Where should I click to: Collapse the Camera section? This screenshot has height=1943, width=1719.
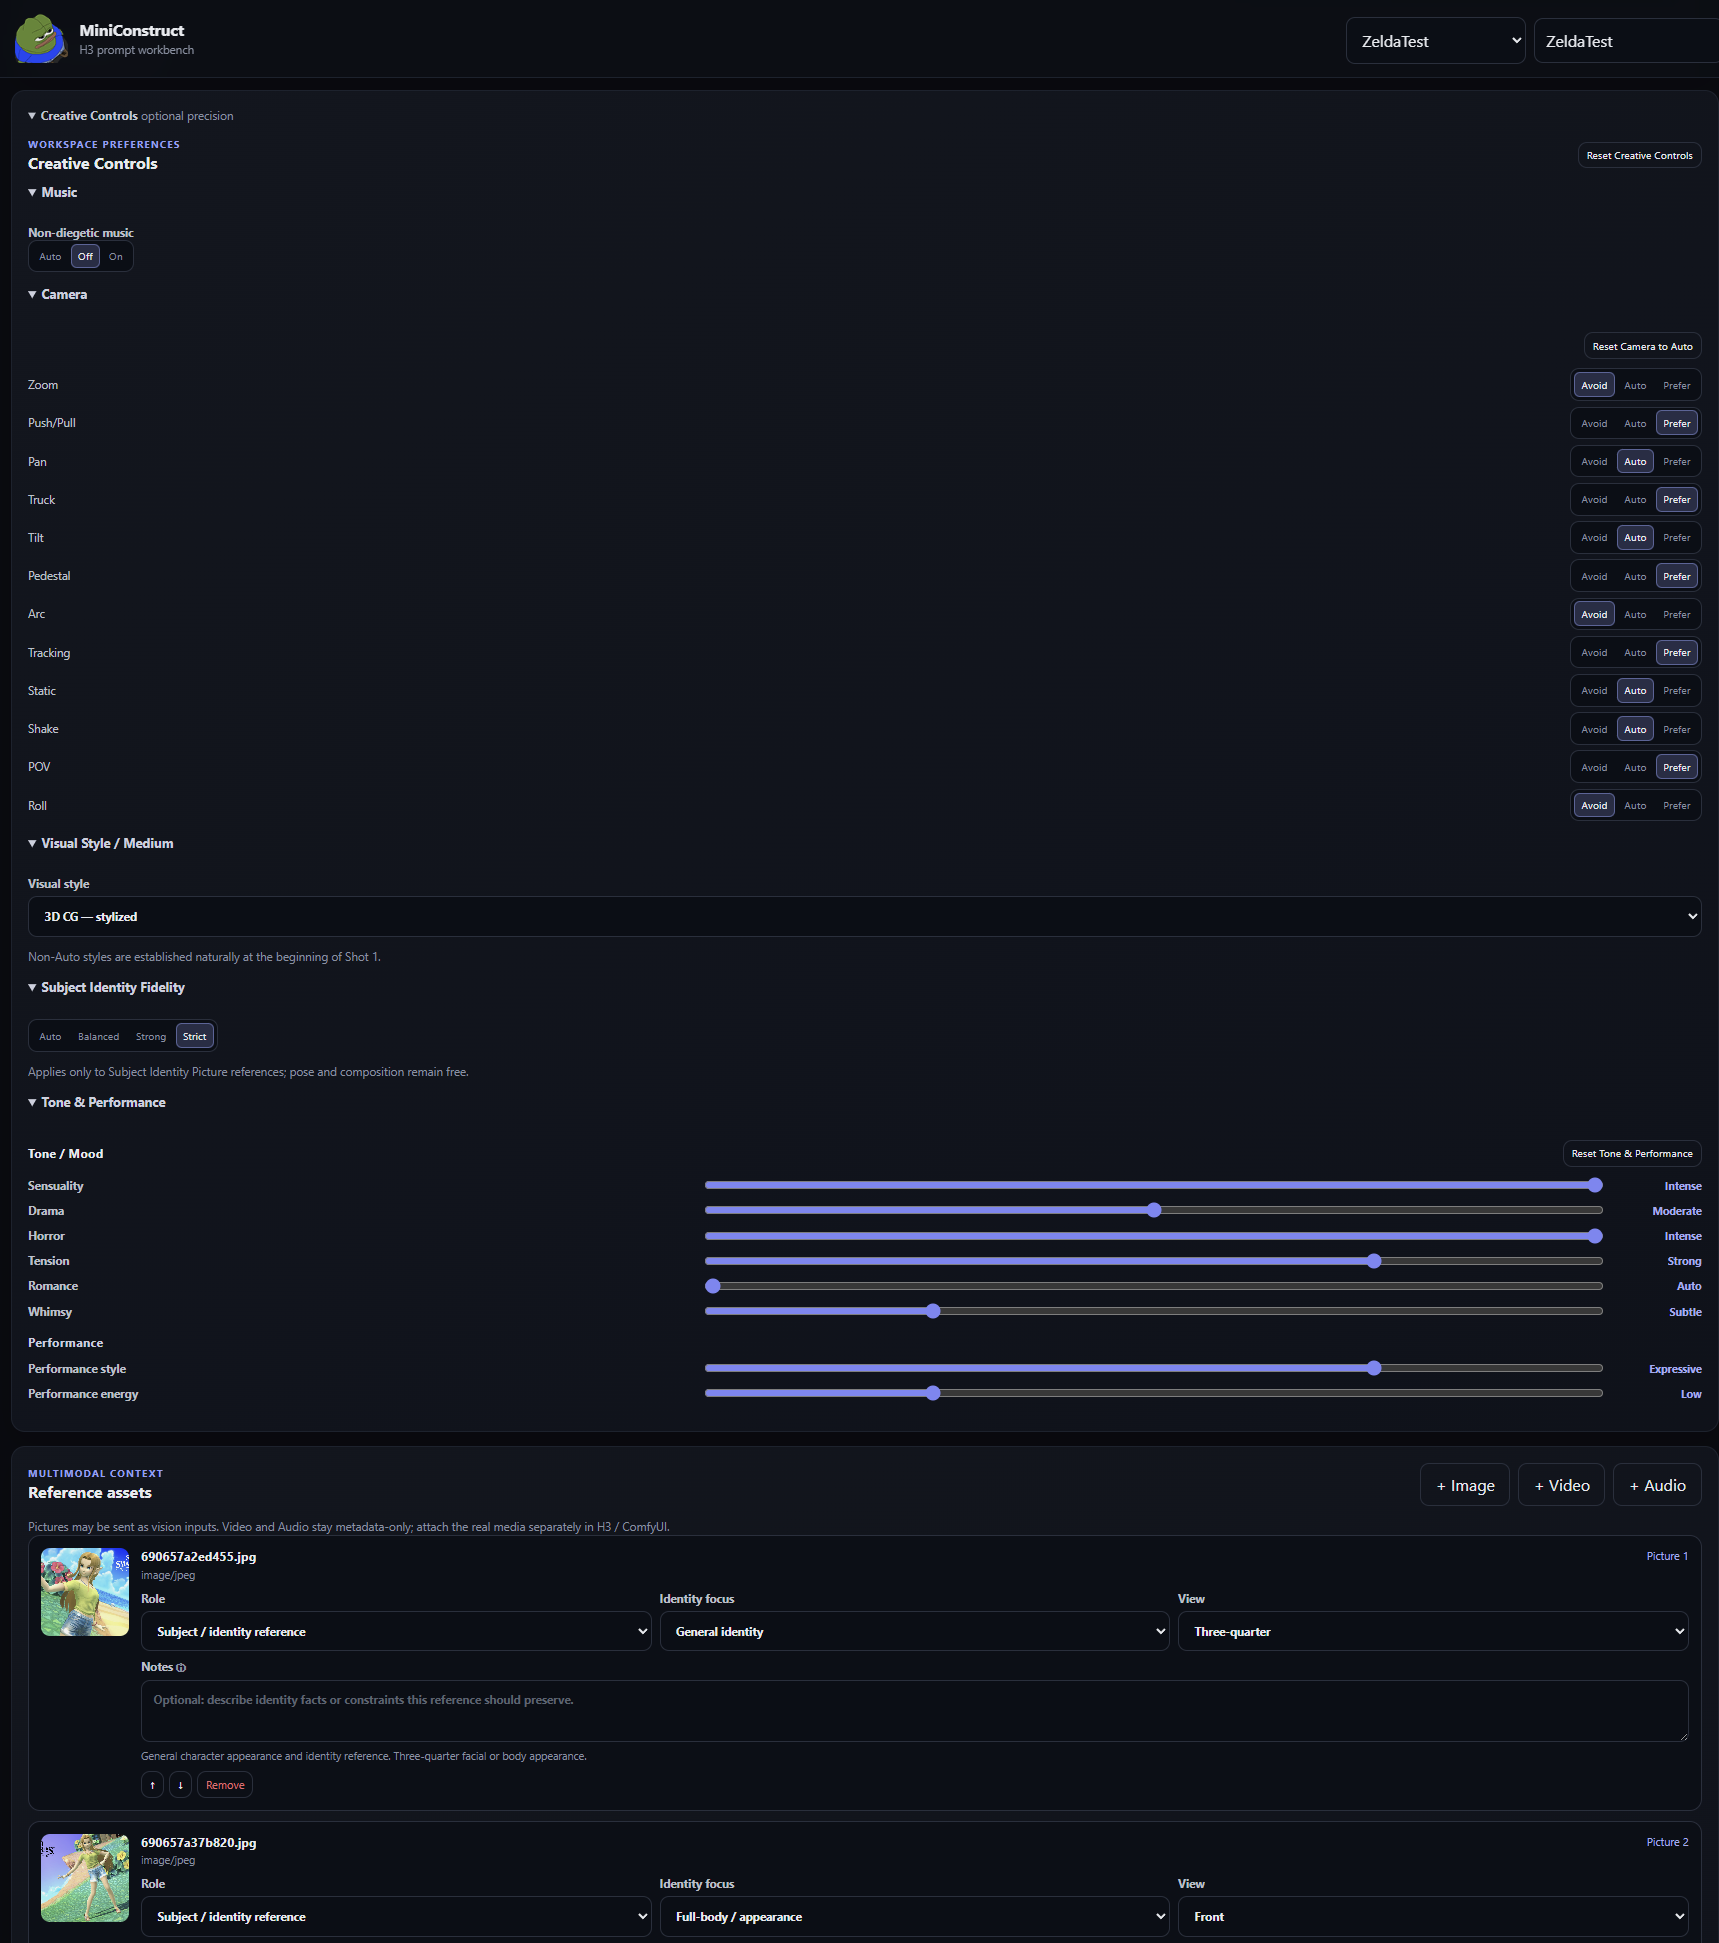tap(58, 295)
